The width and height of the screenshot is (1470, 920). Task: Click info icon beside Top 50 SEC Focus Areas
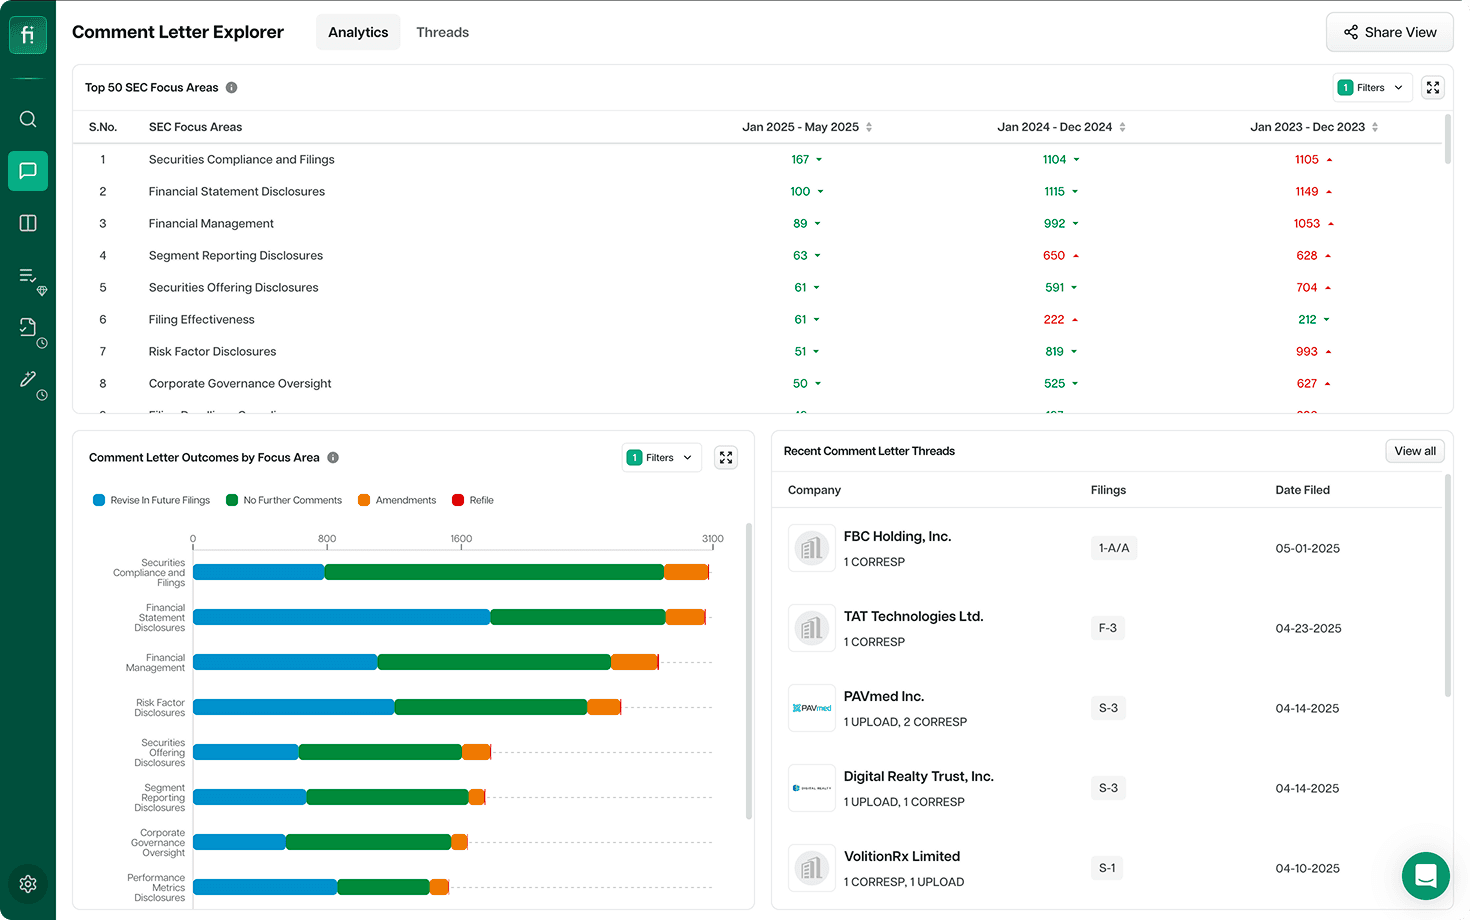click(232, 88)
